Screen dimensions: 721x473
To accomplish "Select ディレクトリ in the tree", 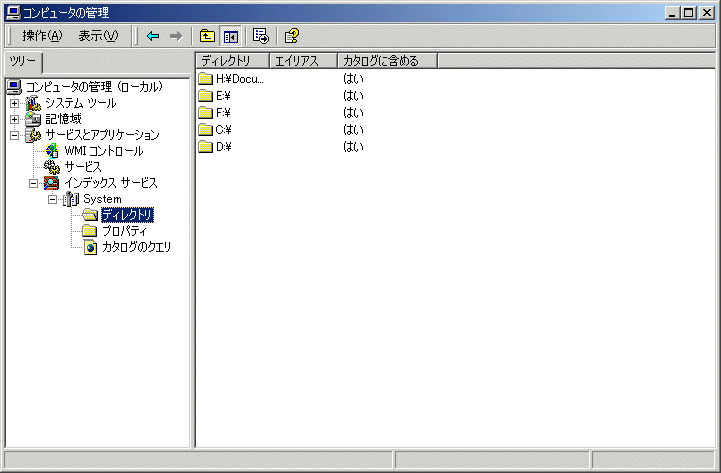I will (x=127, y=215).
